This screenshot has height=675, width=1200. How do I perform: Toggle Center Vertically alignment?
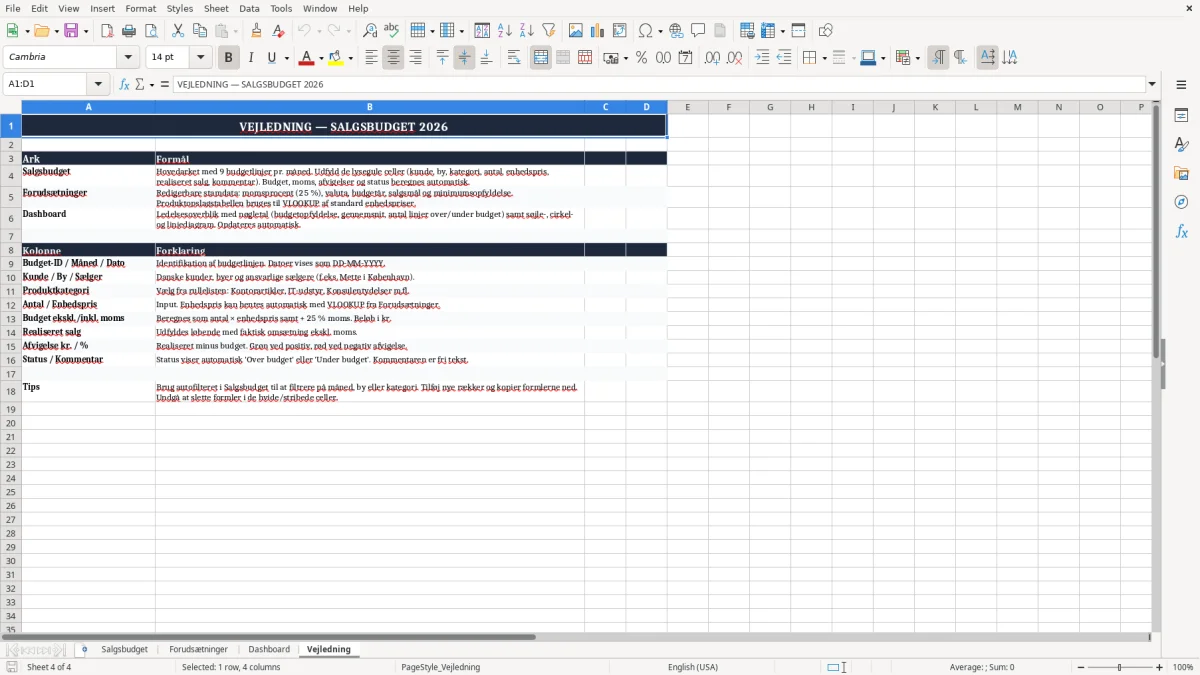(x=464, y=58)
